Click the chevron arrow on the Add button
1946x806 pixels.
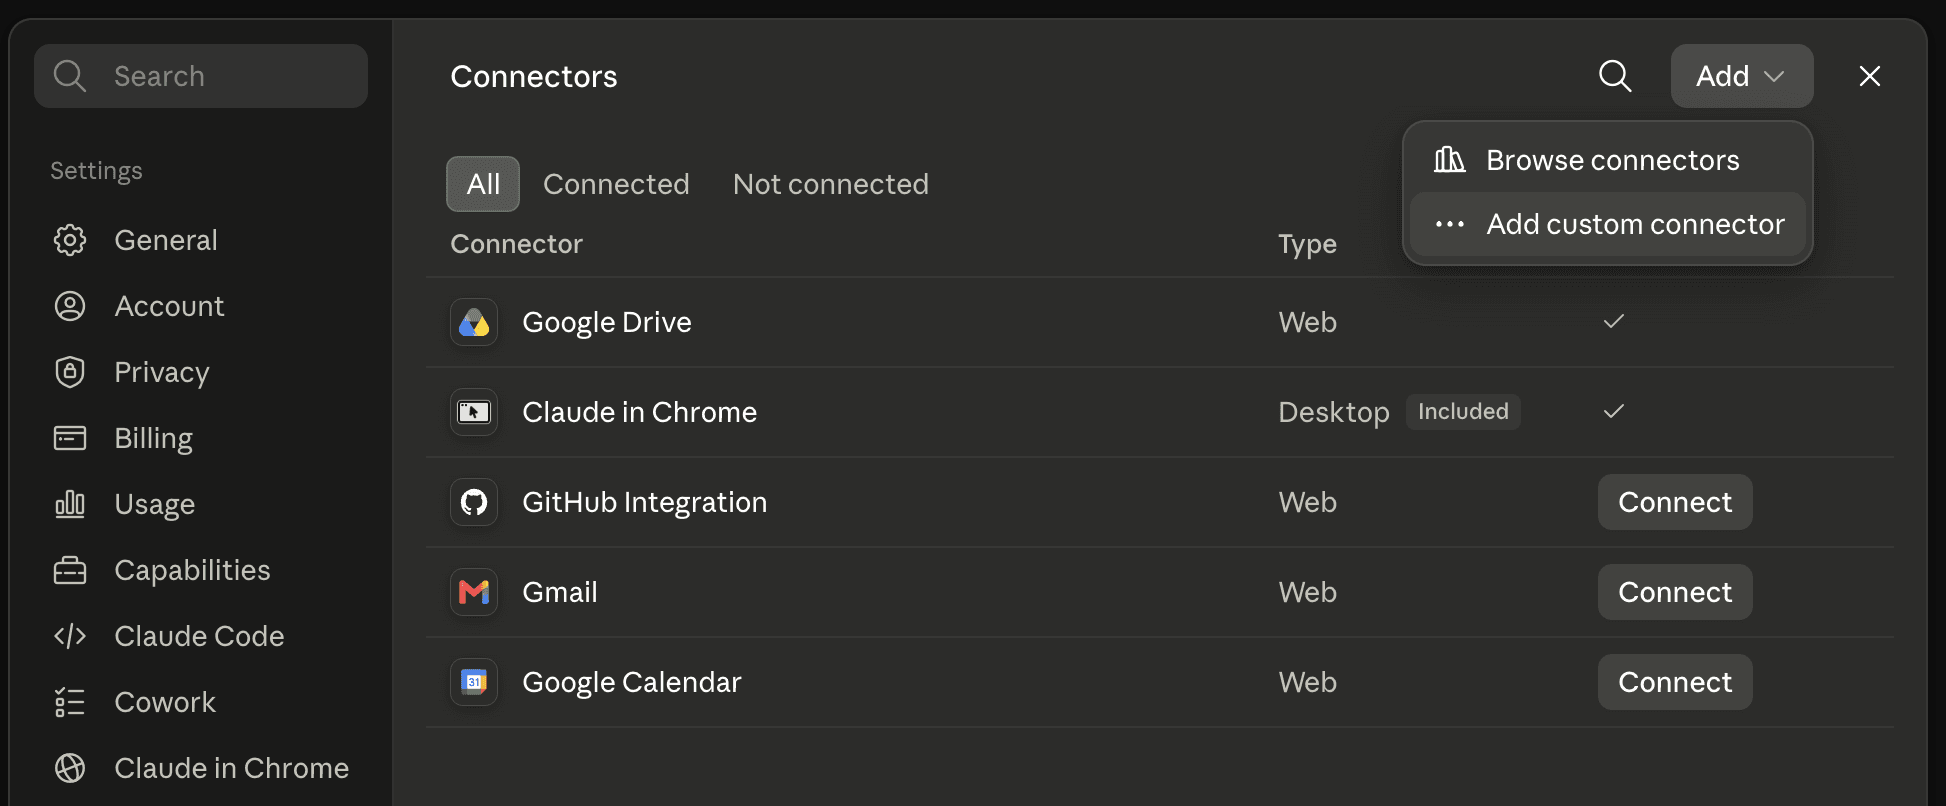pos(1774,76)
